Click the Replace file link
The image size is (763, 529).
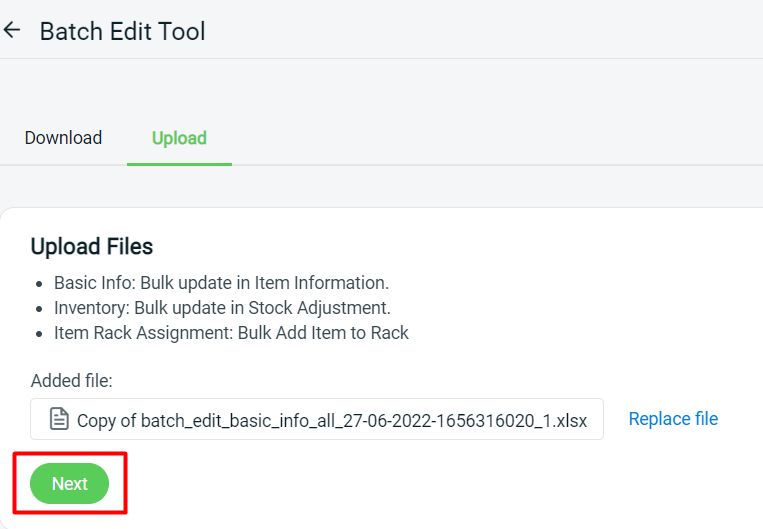click(x=673, y=419)
